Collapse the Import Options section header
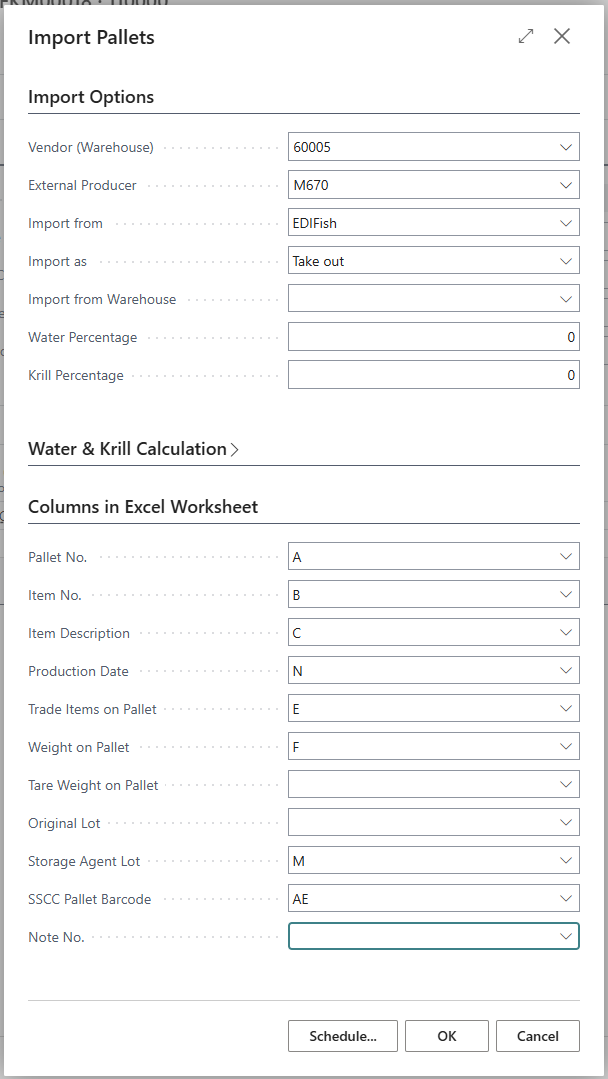This screenshot has width=608, height=1079. (x=91, y=97)
